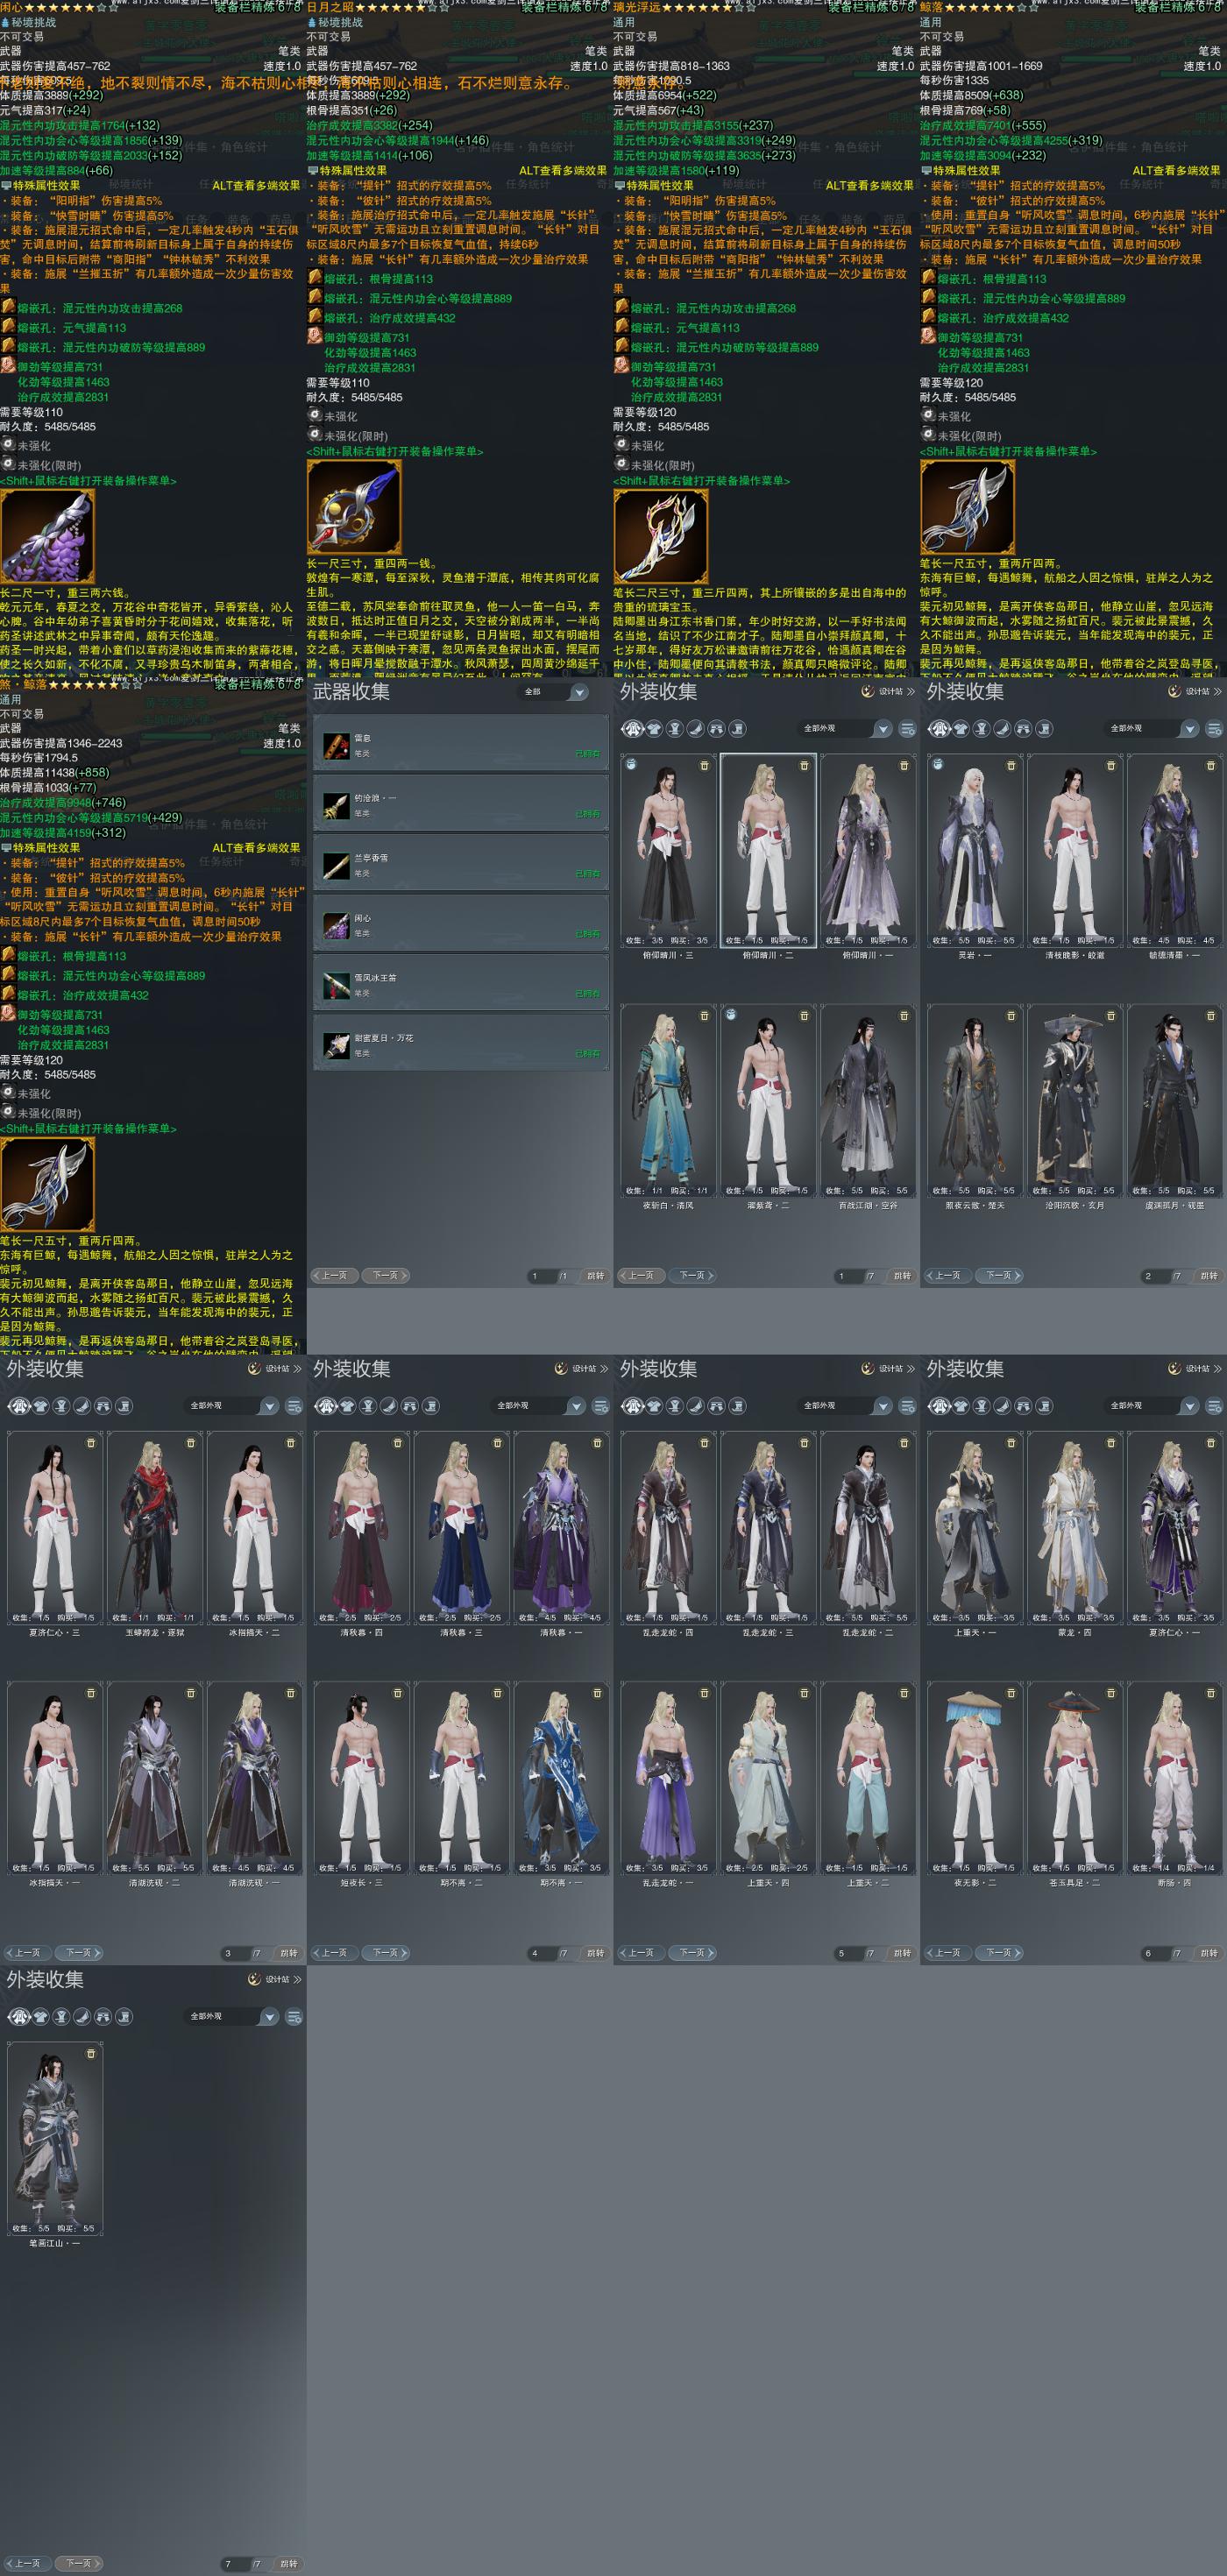This screenshot has height=2576, width=1227.
Task: Click the 甜蜜夏日·万花 weapon icon
Action: tap(336, 1045)
